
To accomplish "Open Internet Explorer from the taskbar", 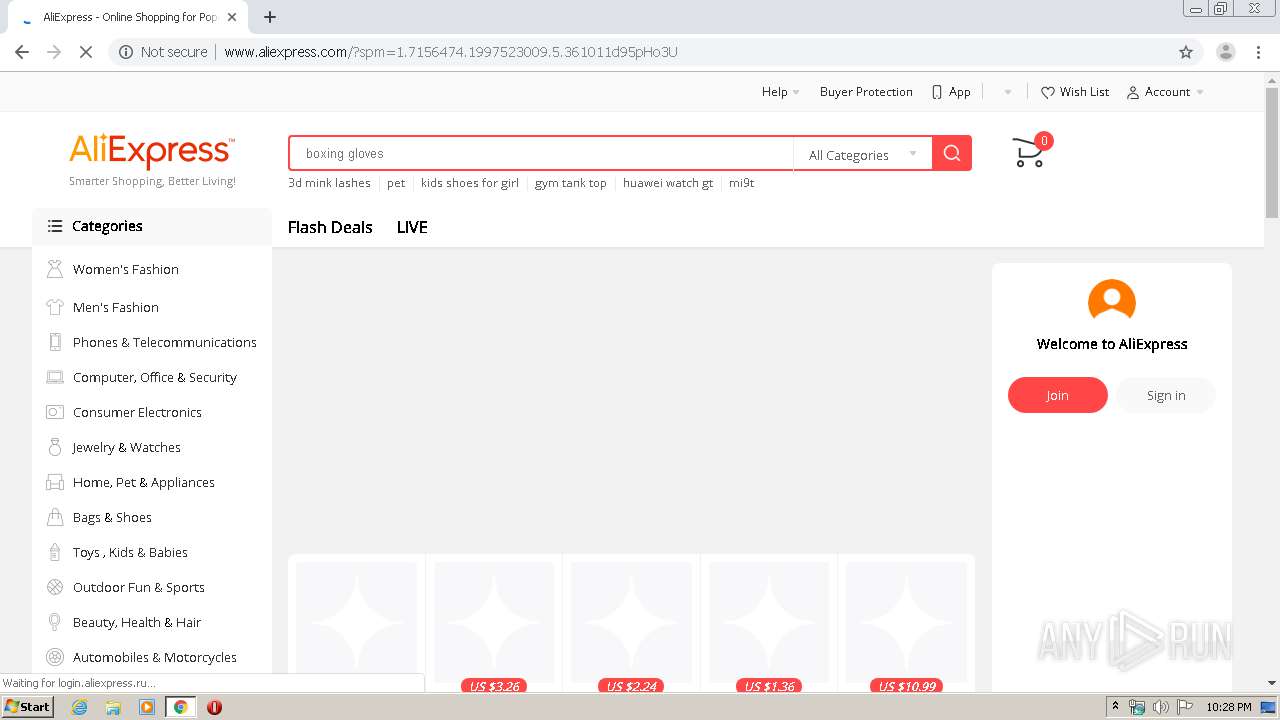I will (x=80, y=707).
